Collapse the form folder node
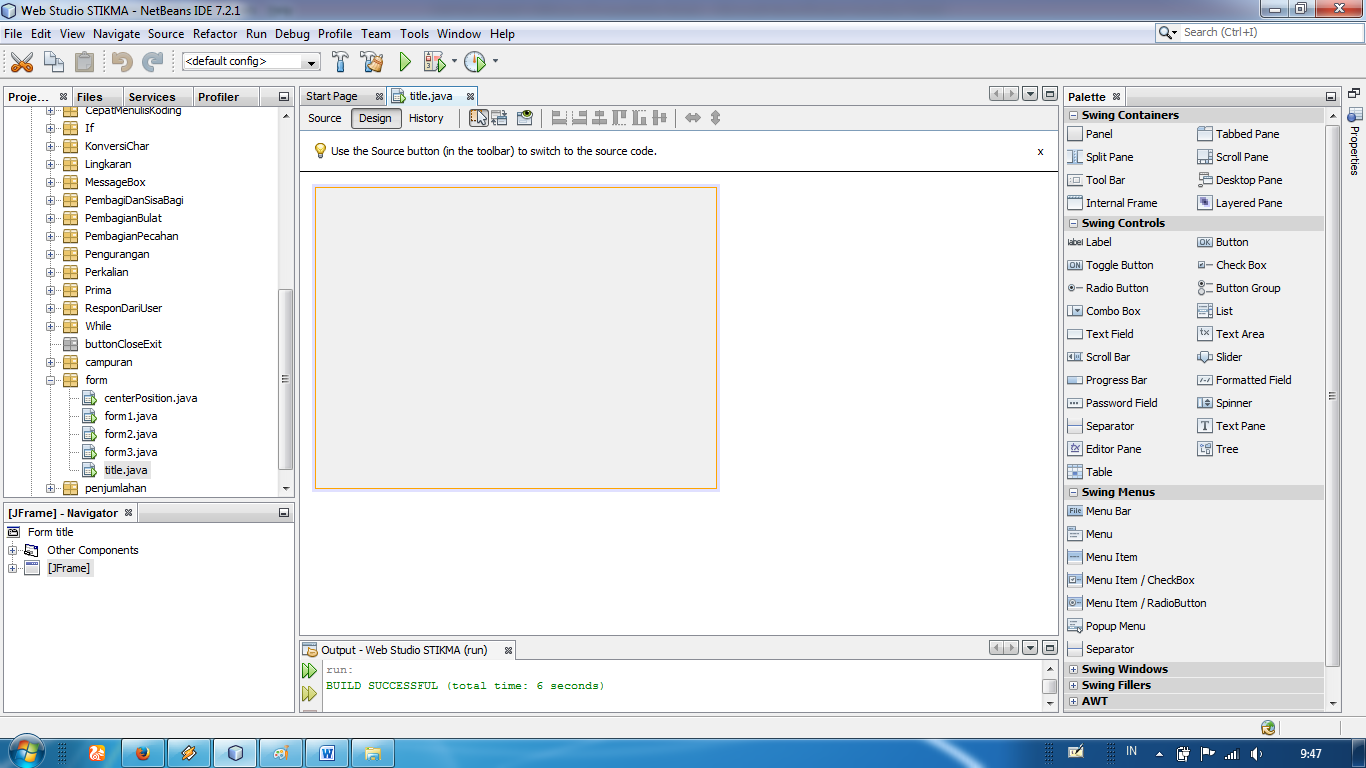 [x=52, y=380]
